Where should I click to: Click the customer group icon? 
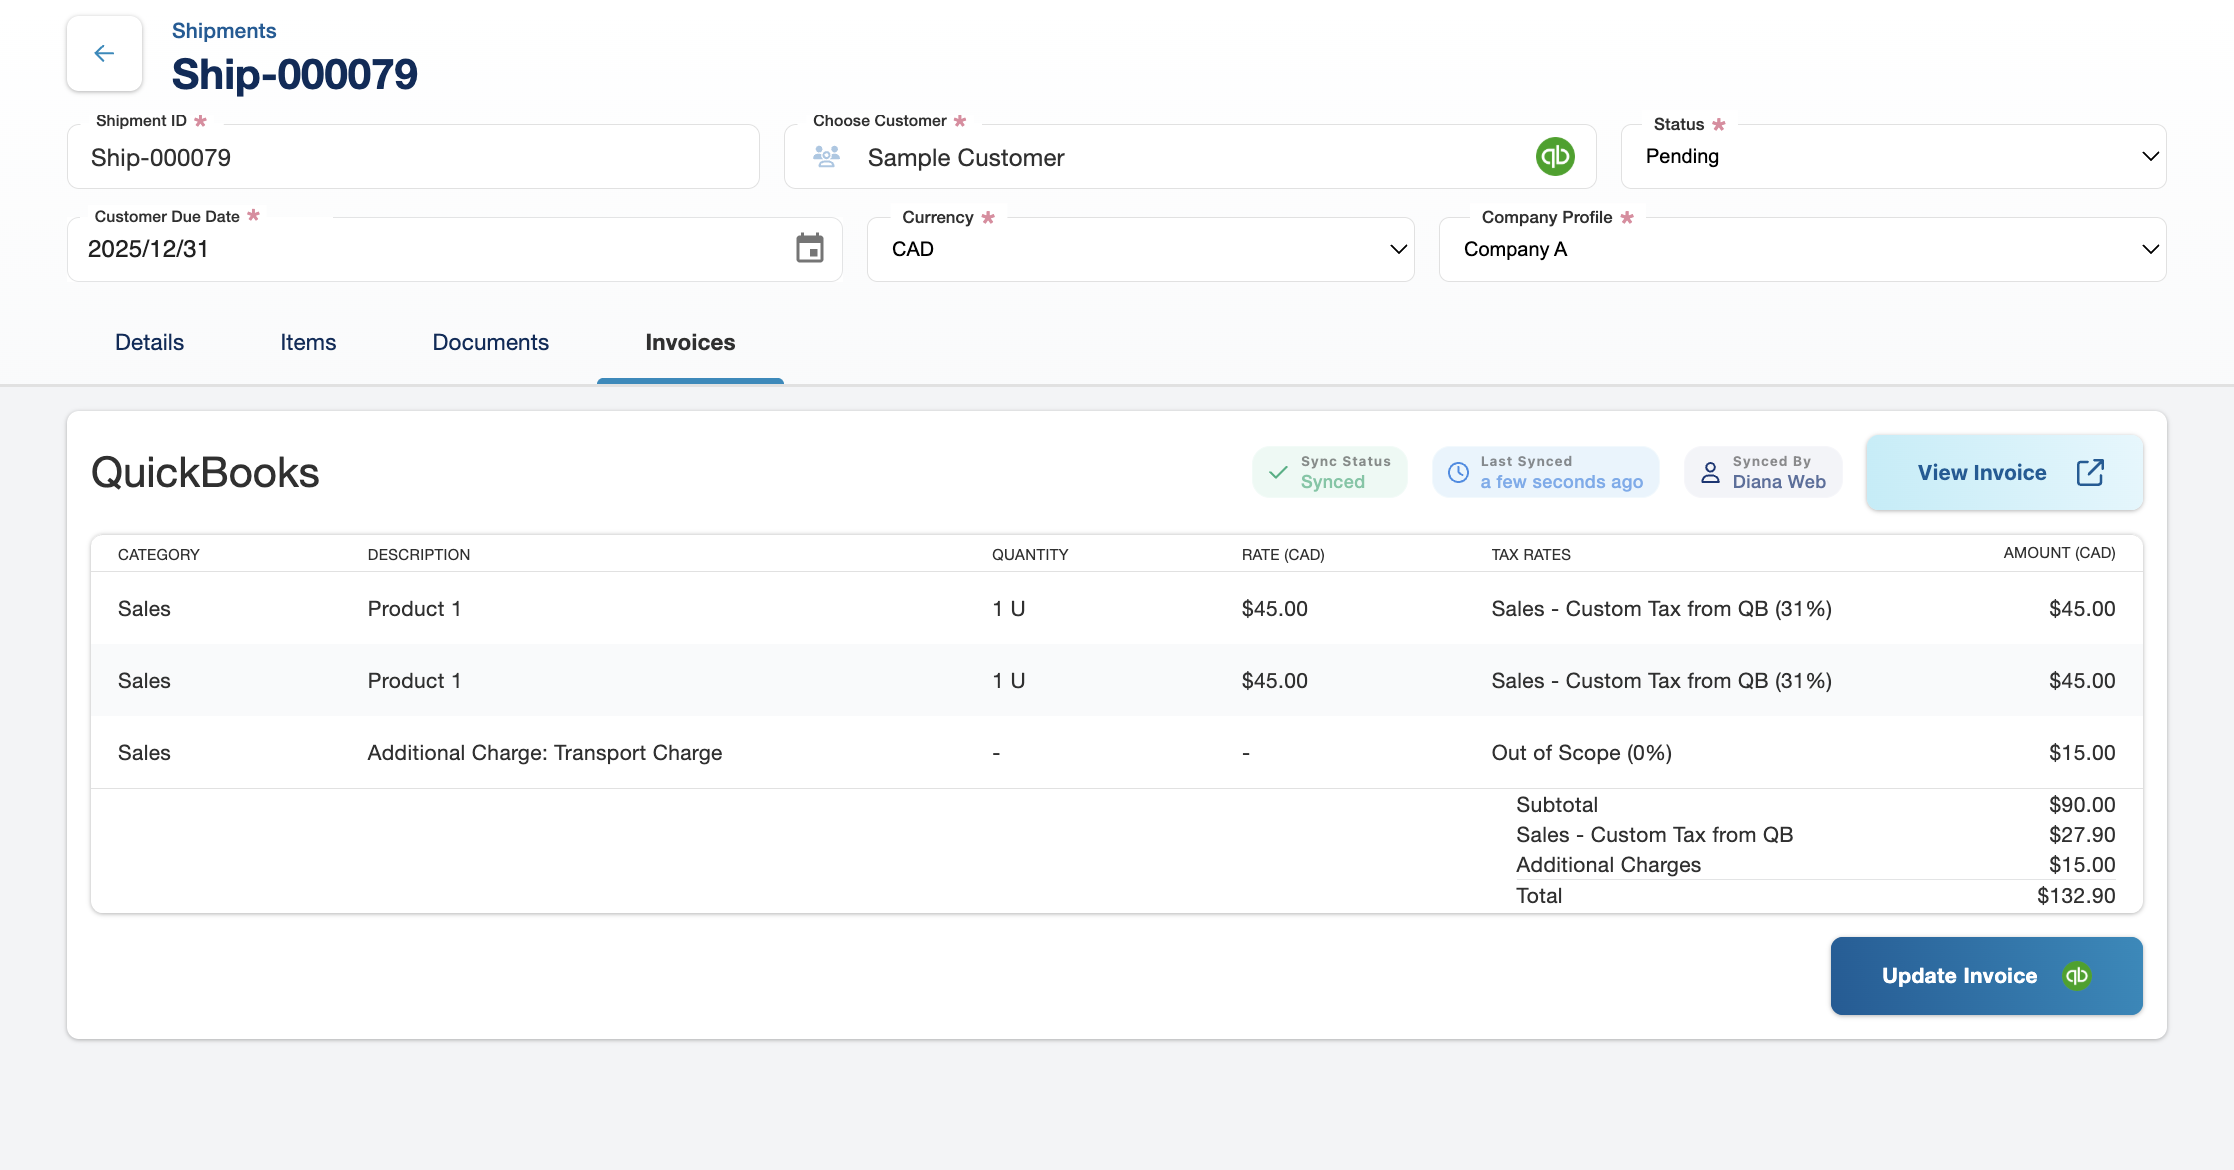click(826, 157)
